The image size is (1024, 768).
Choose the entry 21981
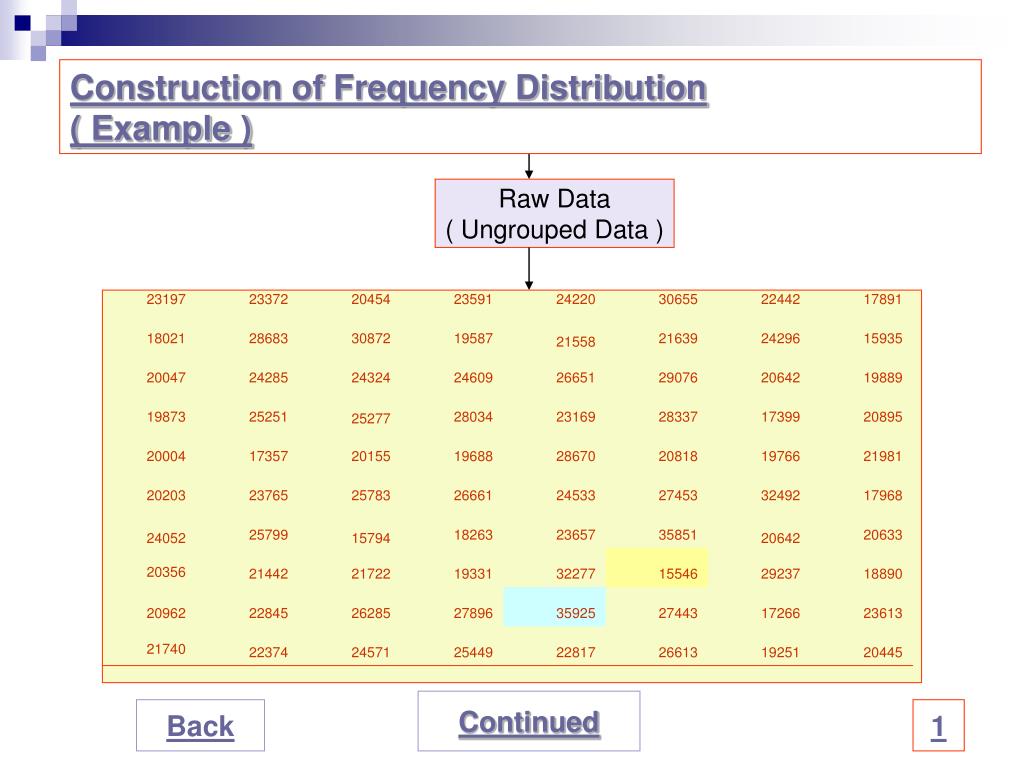tap(882, 456)
